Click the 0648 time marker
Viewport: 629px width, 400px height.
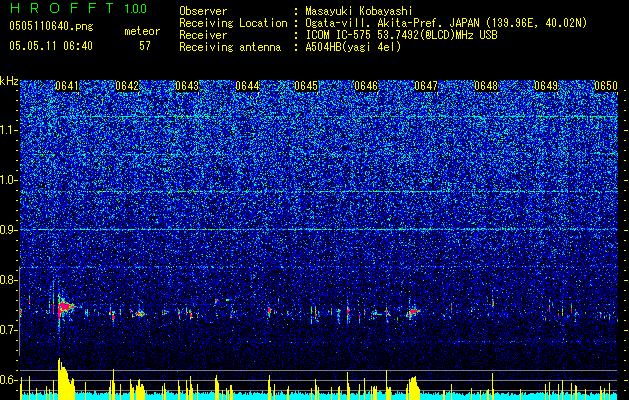tap(486, 86)
